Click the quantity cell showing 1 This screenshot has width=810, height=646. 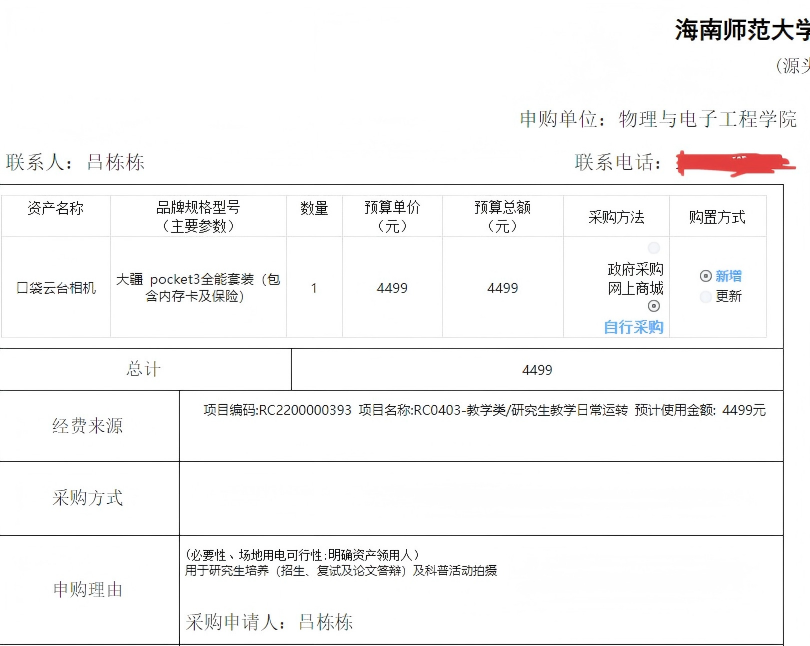[x=314, y=288]
